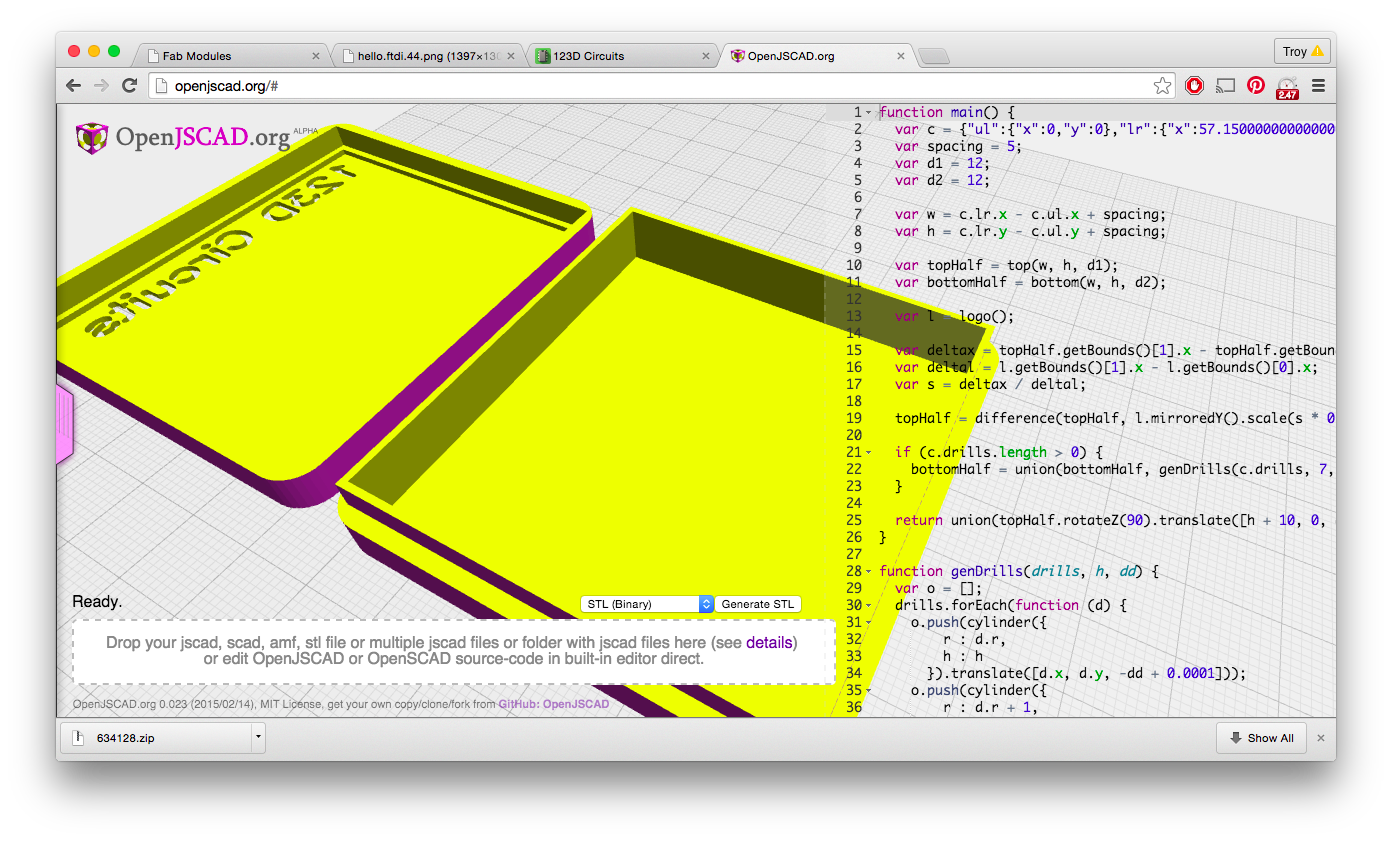Viewport: 1392px width, 841px height.
Task: Open the GitHub: OpenJSCAD link
Action: [x=554, y=704]
